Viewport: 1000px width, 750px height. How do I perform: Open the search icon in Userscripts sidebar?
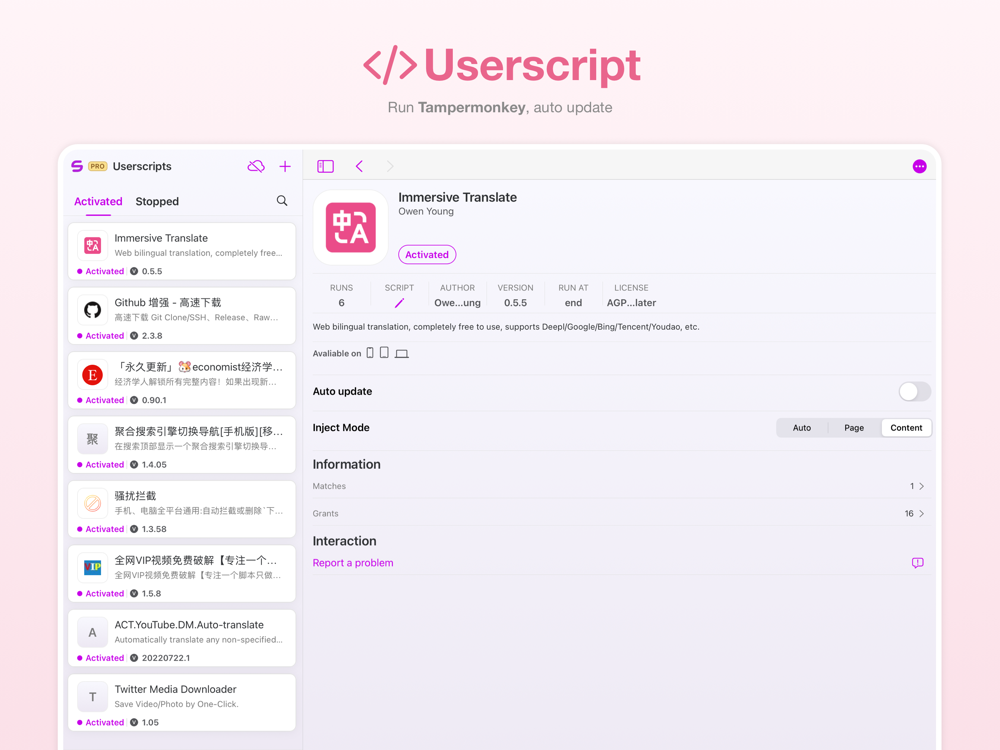point(282,201)
